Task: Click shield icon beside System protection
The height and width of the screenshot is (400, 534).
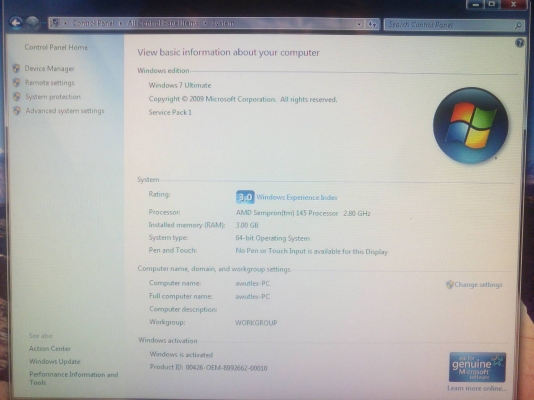Action: pos(16,97)
